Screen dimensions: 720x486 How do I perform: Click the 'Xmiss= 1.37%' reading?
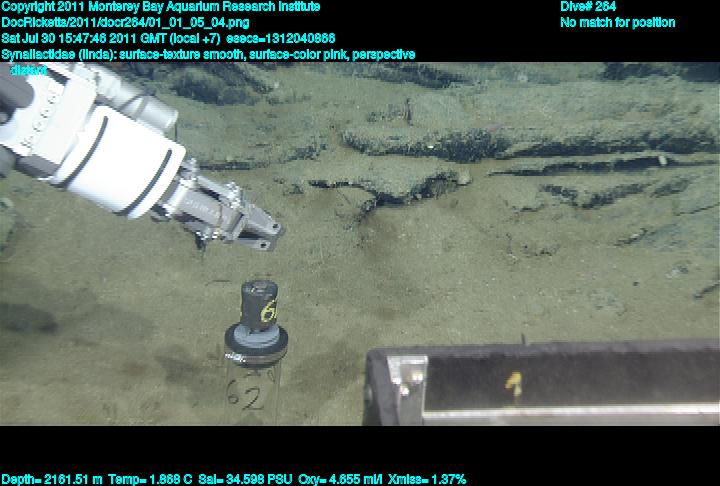click(x=427, y=480)
